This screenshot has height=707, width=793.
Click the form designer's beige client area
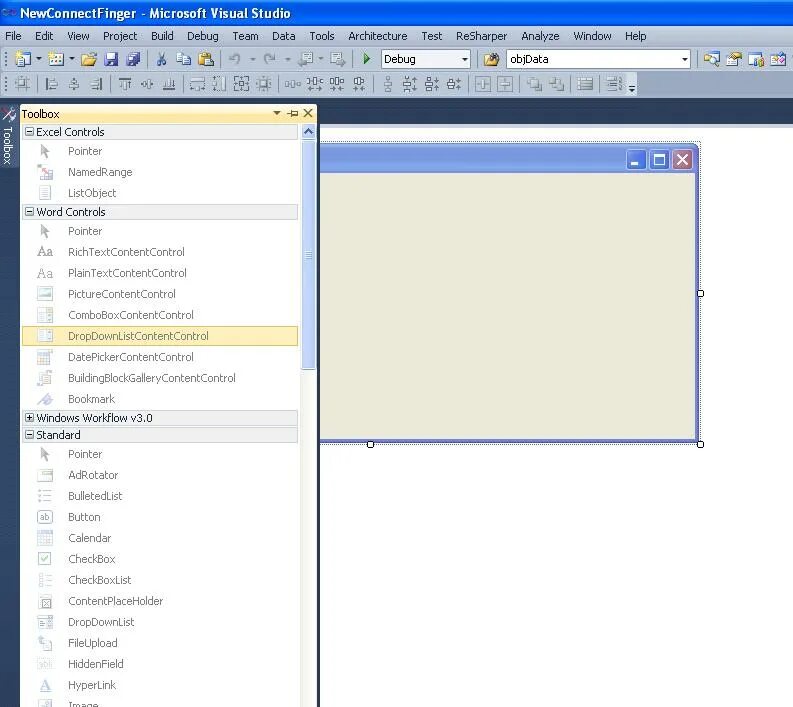(x=507, y=306)
